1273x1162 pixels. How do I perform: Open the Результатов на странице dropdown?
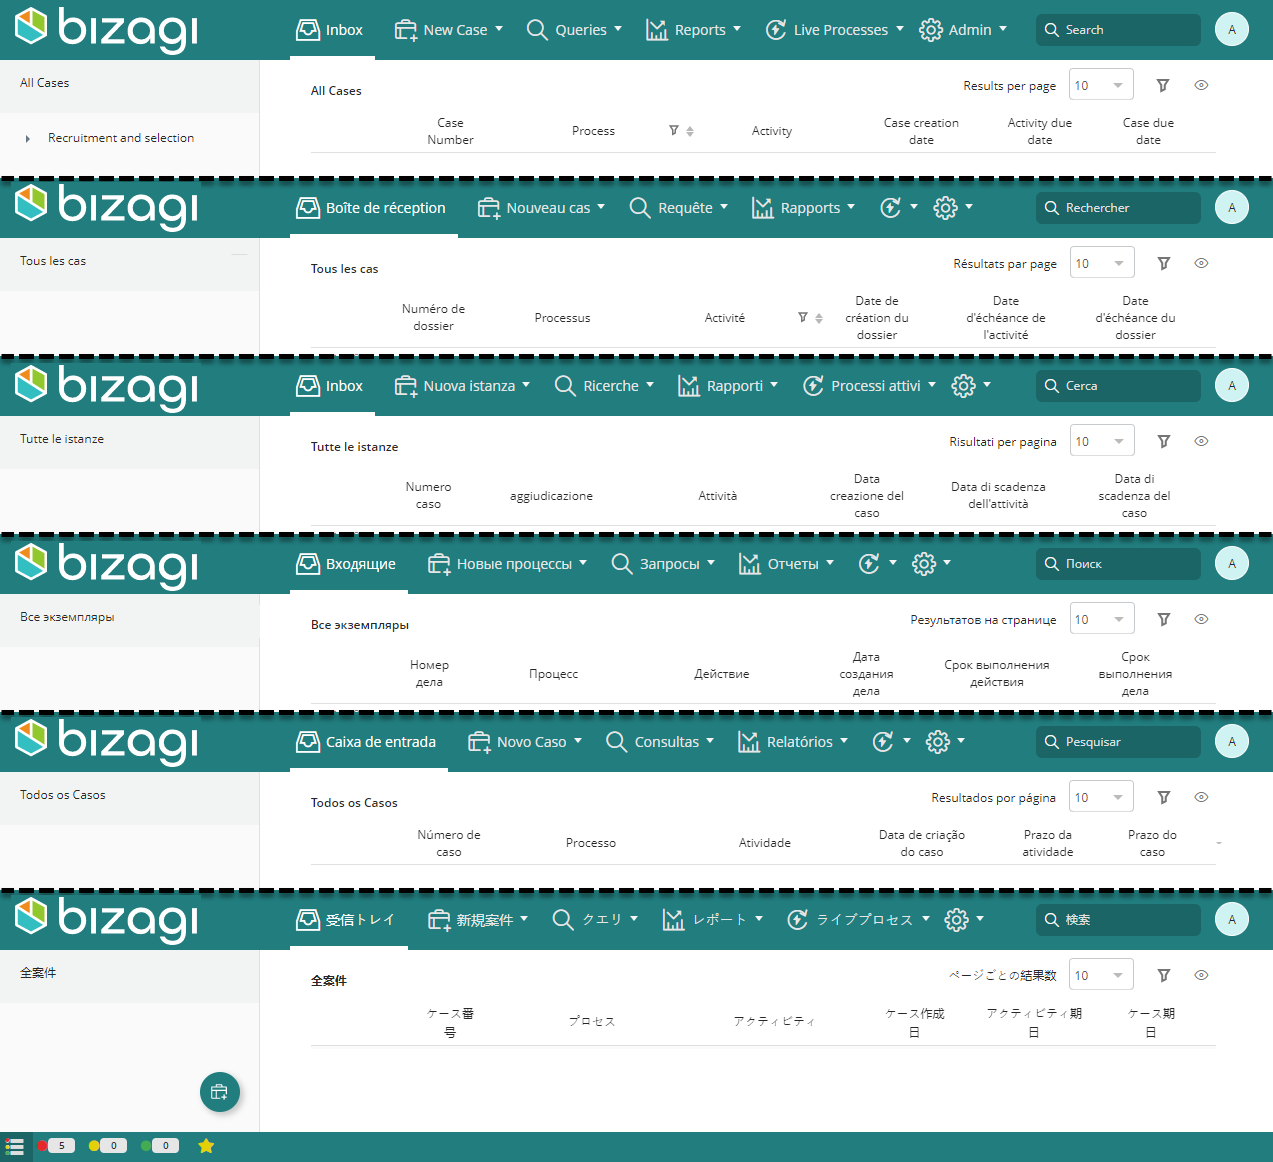click(x=1102, y=620)
